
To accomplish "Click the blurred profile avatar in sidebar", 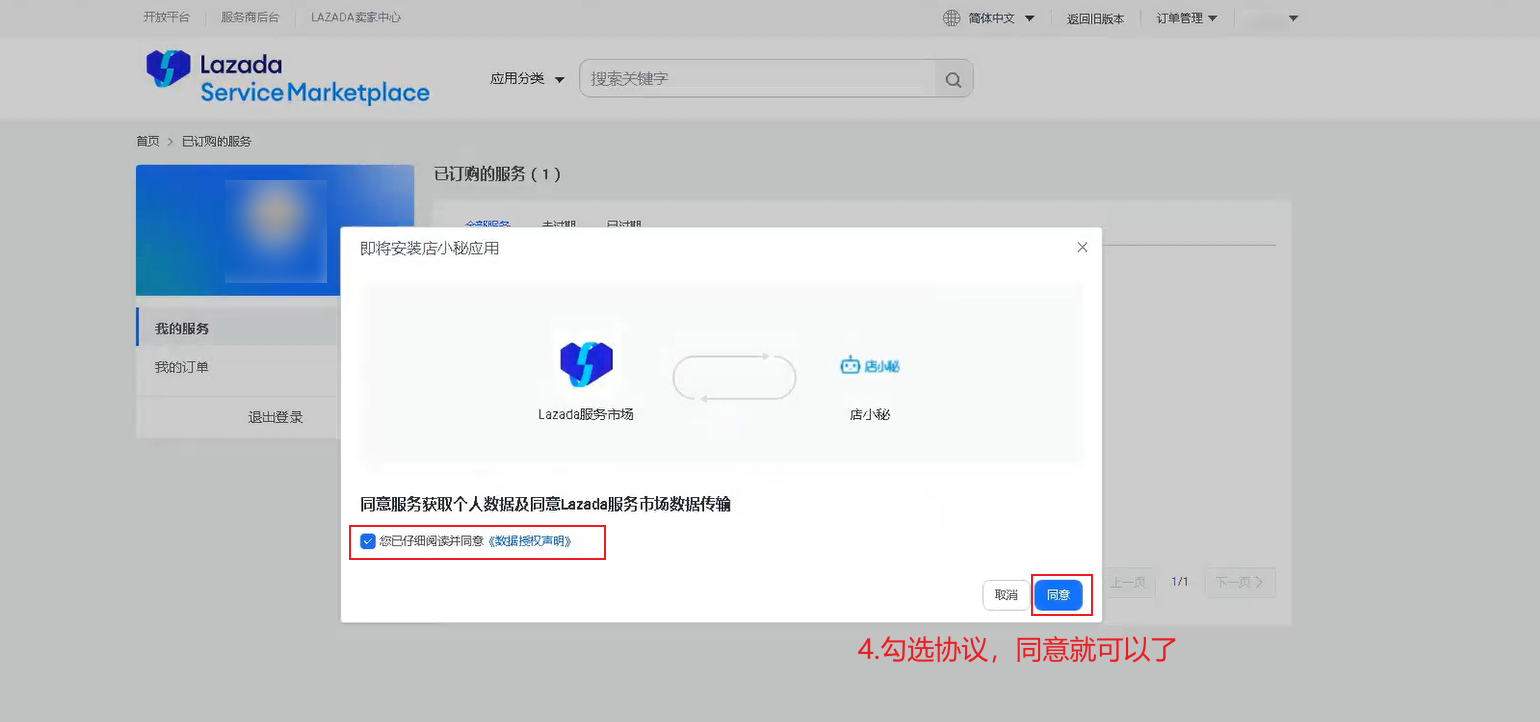I will tap(275, 230).
